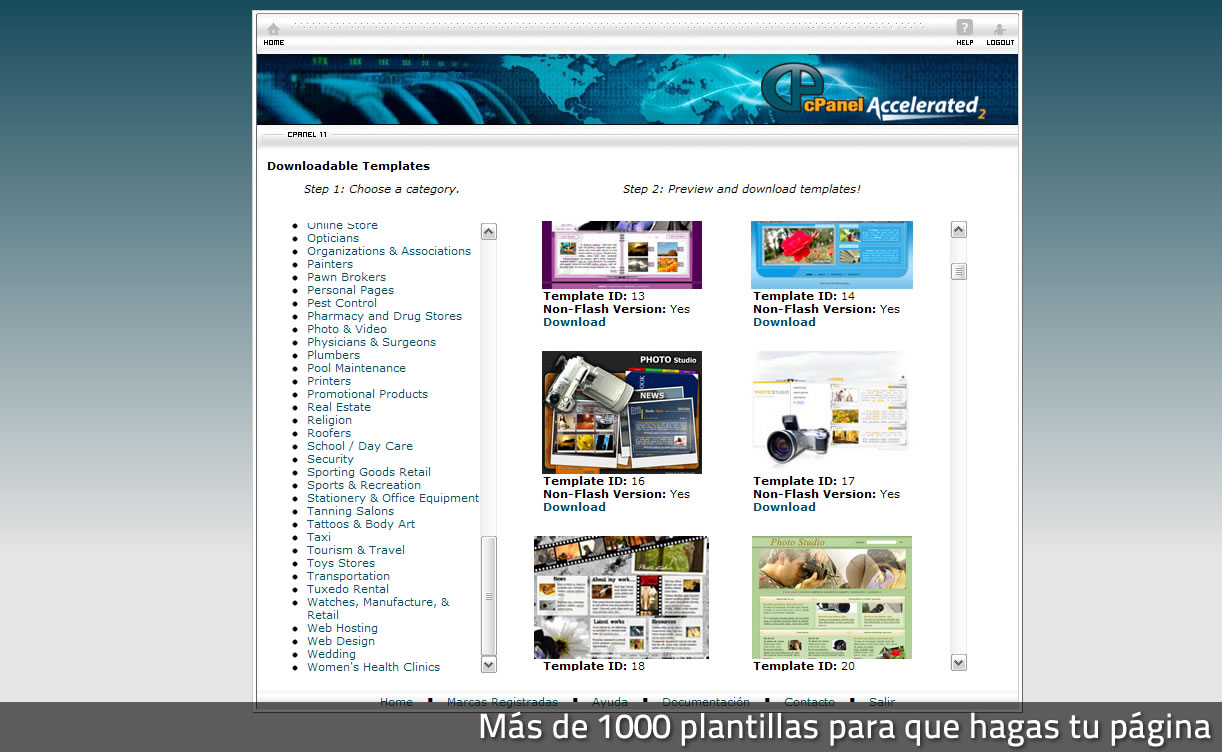The width and height of the screenshot is (1222, 752).
Task: Preview the template 16 camcorder thumbnail
Action: point(621,412)
